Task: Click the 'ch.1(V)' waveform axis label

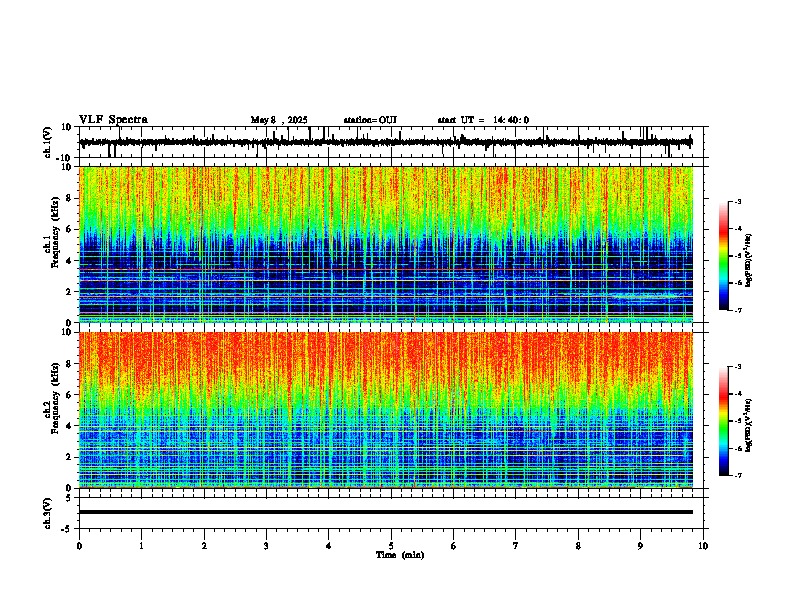Action: pos(48,142)
